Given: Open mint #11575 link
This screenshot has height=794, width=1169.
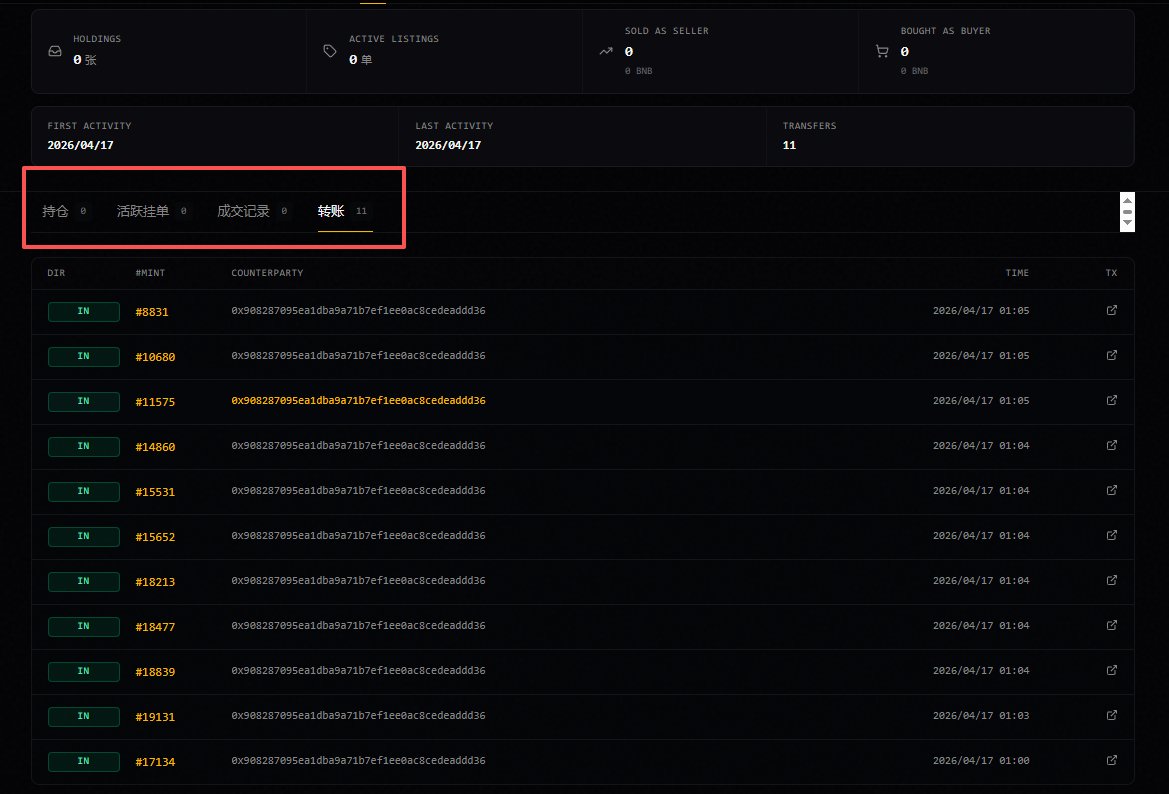Looking at the screenshot, I should click(155, 402).
